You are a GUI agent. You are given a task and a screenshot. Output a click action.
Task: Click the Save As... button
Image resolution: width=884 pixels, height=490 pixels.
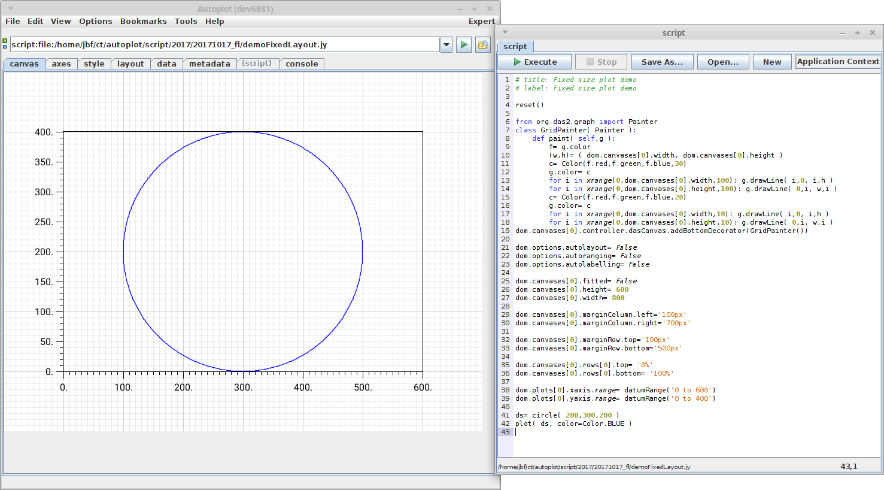[661, 62]
